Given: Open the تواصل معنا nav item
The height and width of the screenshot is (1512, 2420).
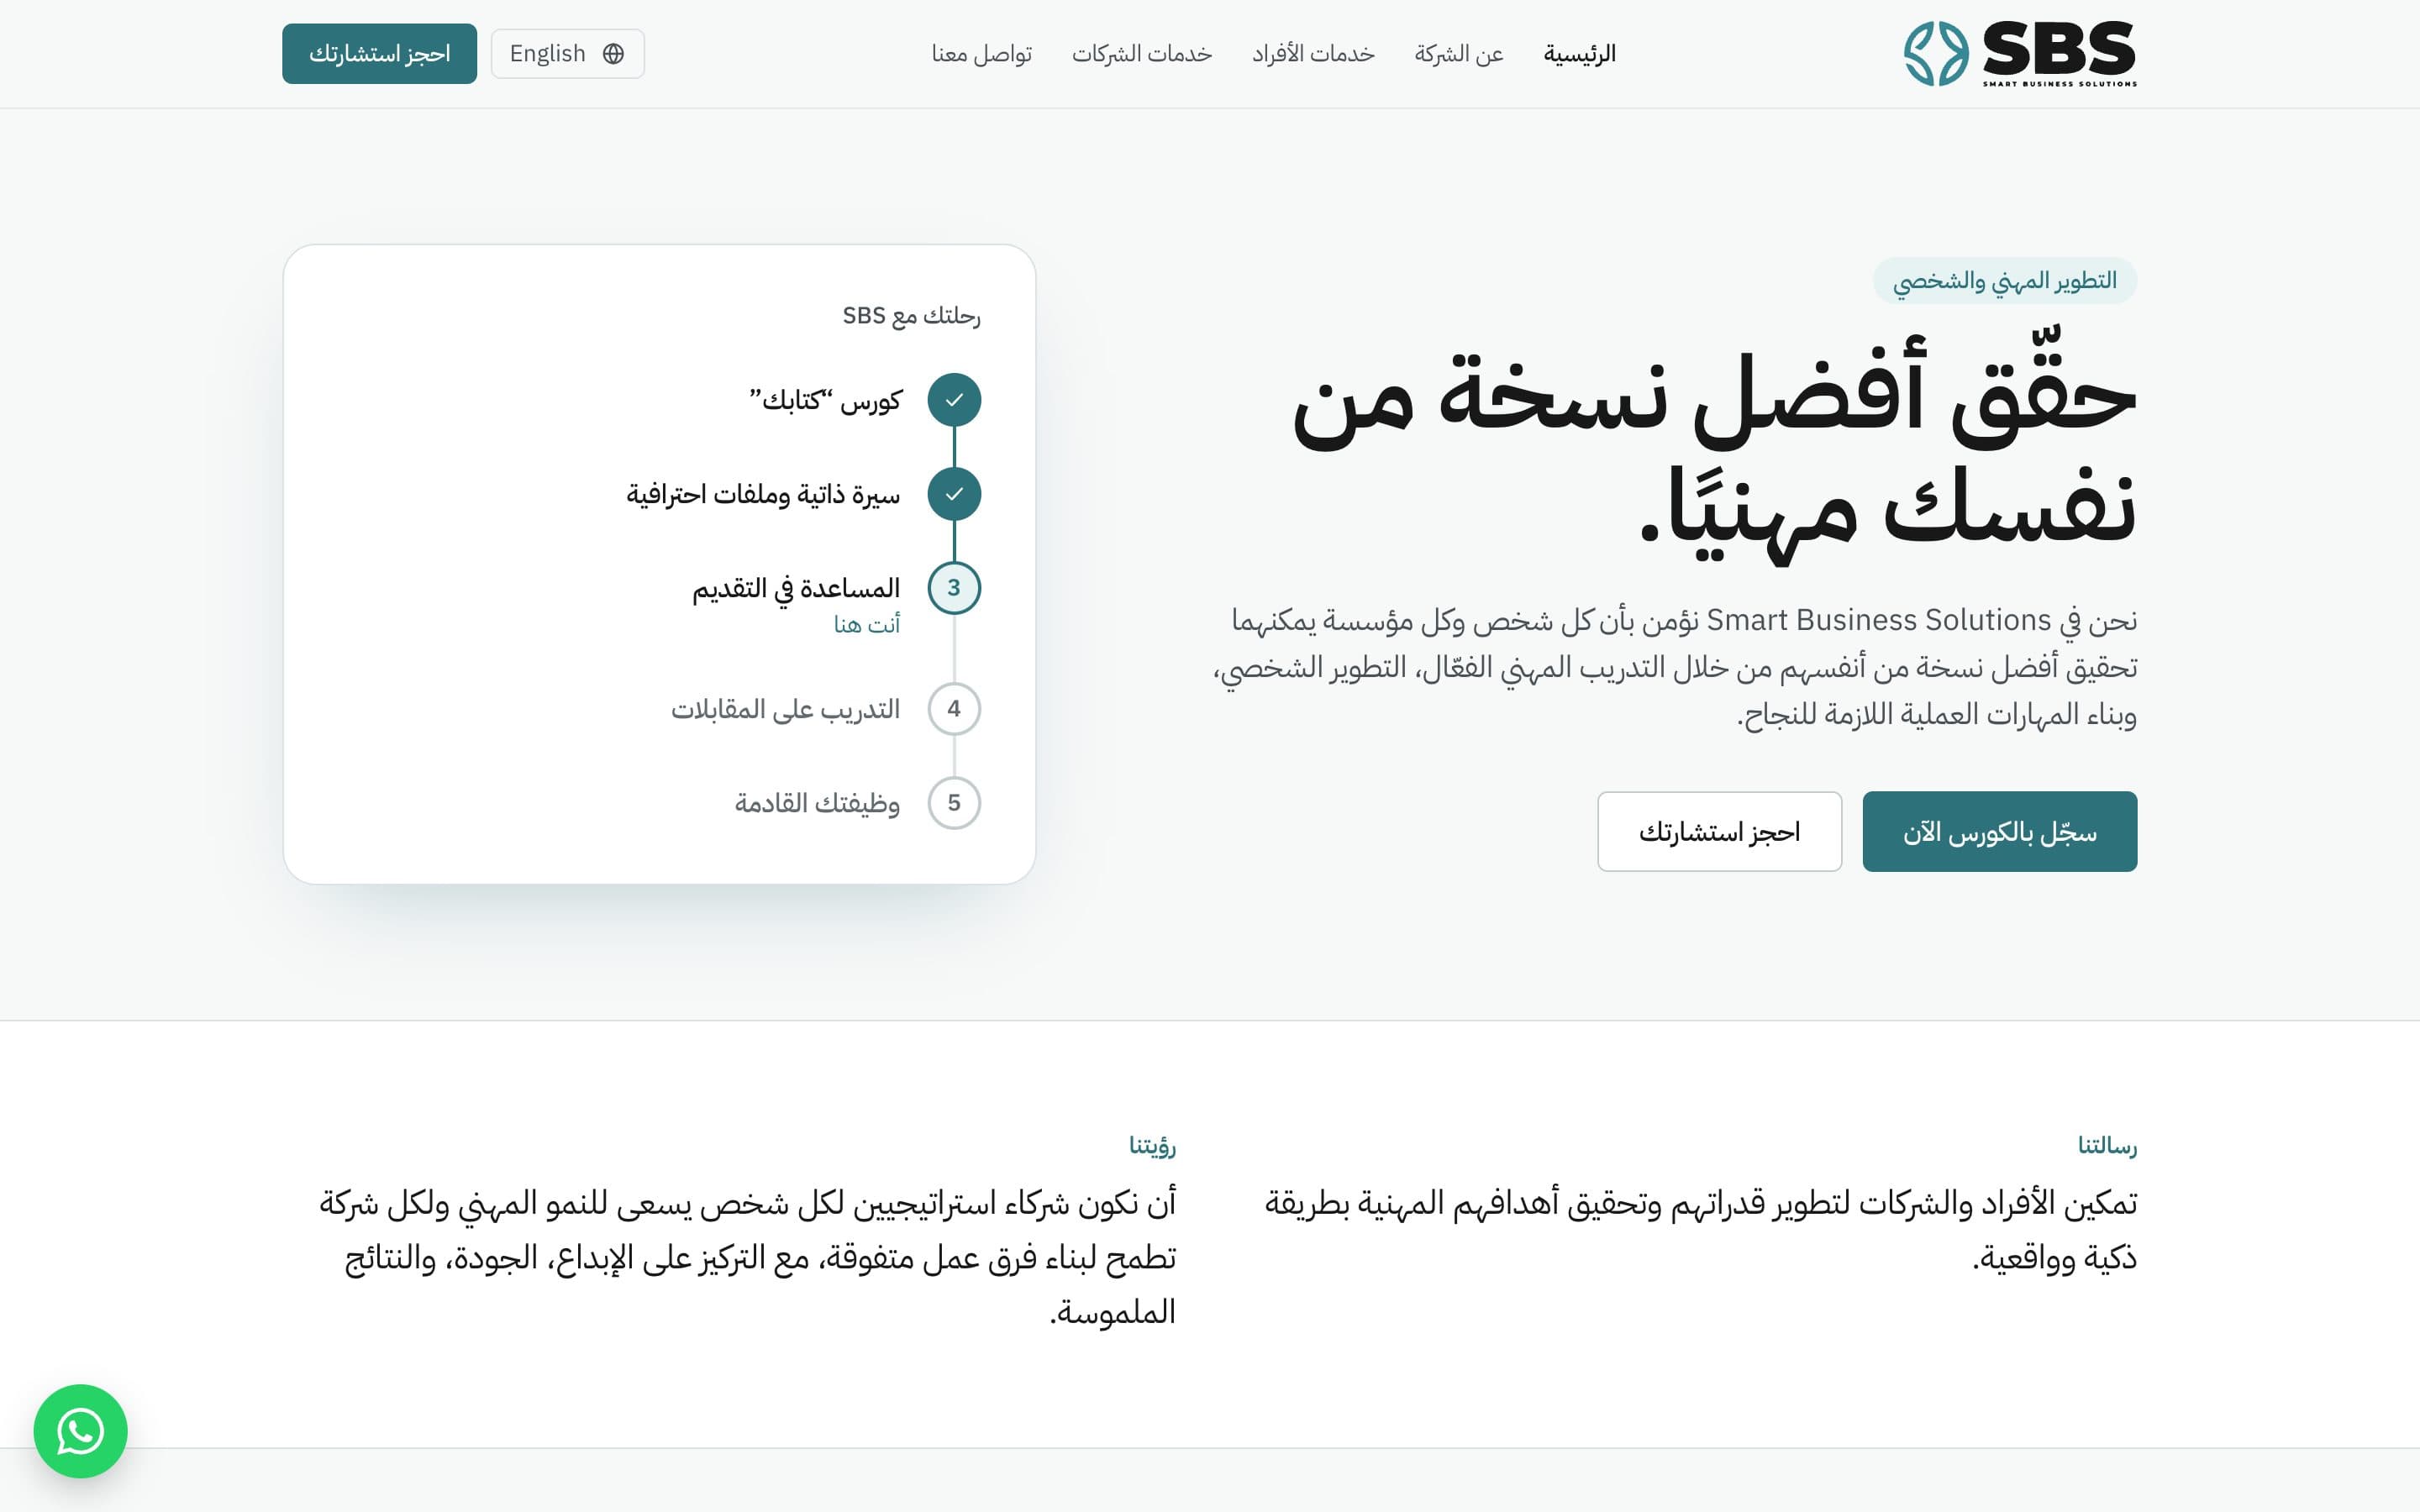Looking at the screenshot, I should click(982, 54).
